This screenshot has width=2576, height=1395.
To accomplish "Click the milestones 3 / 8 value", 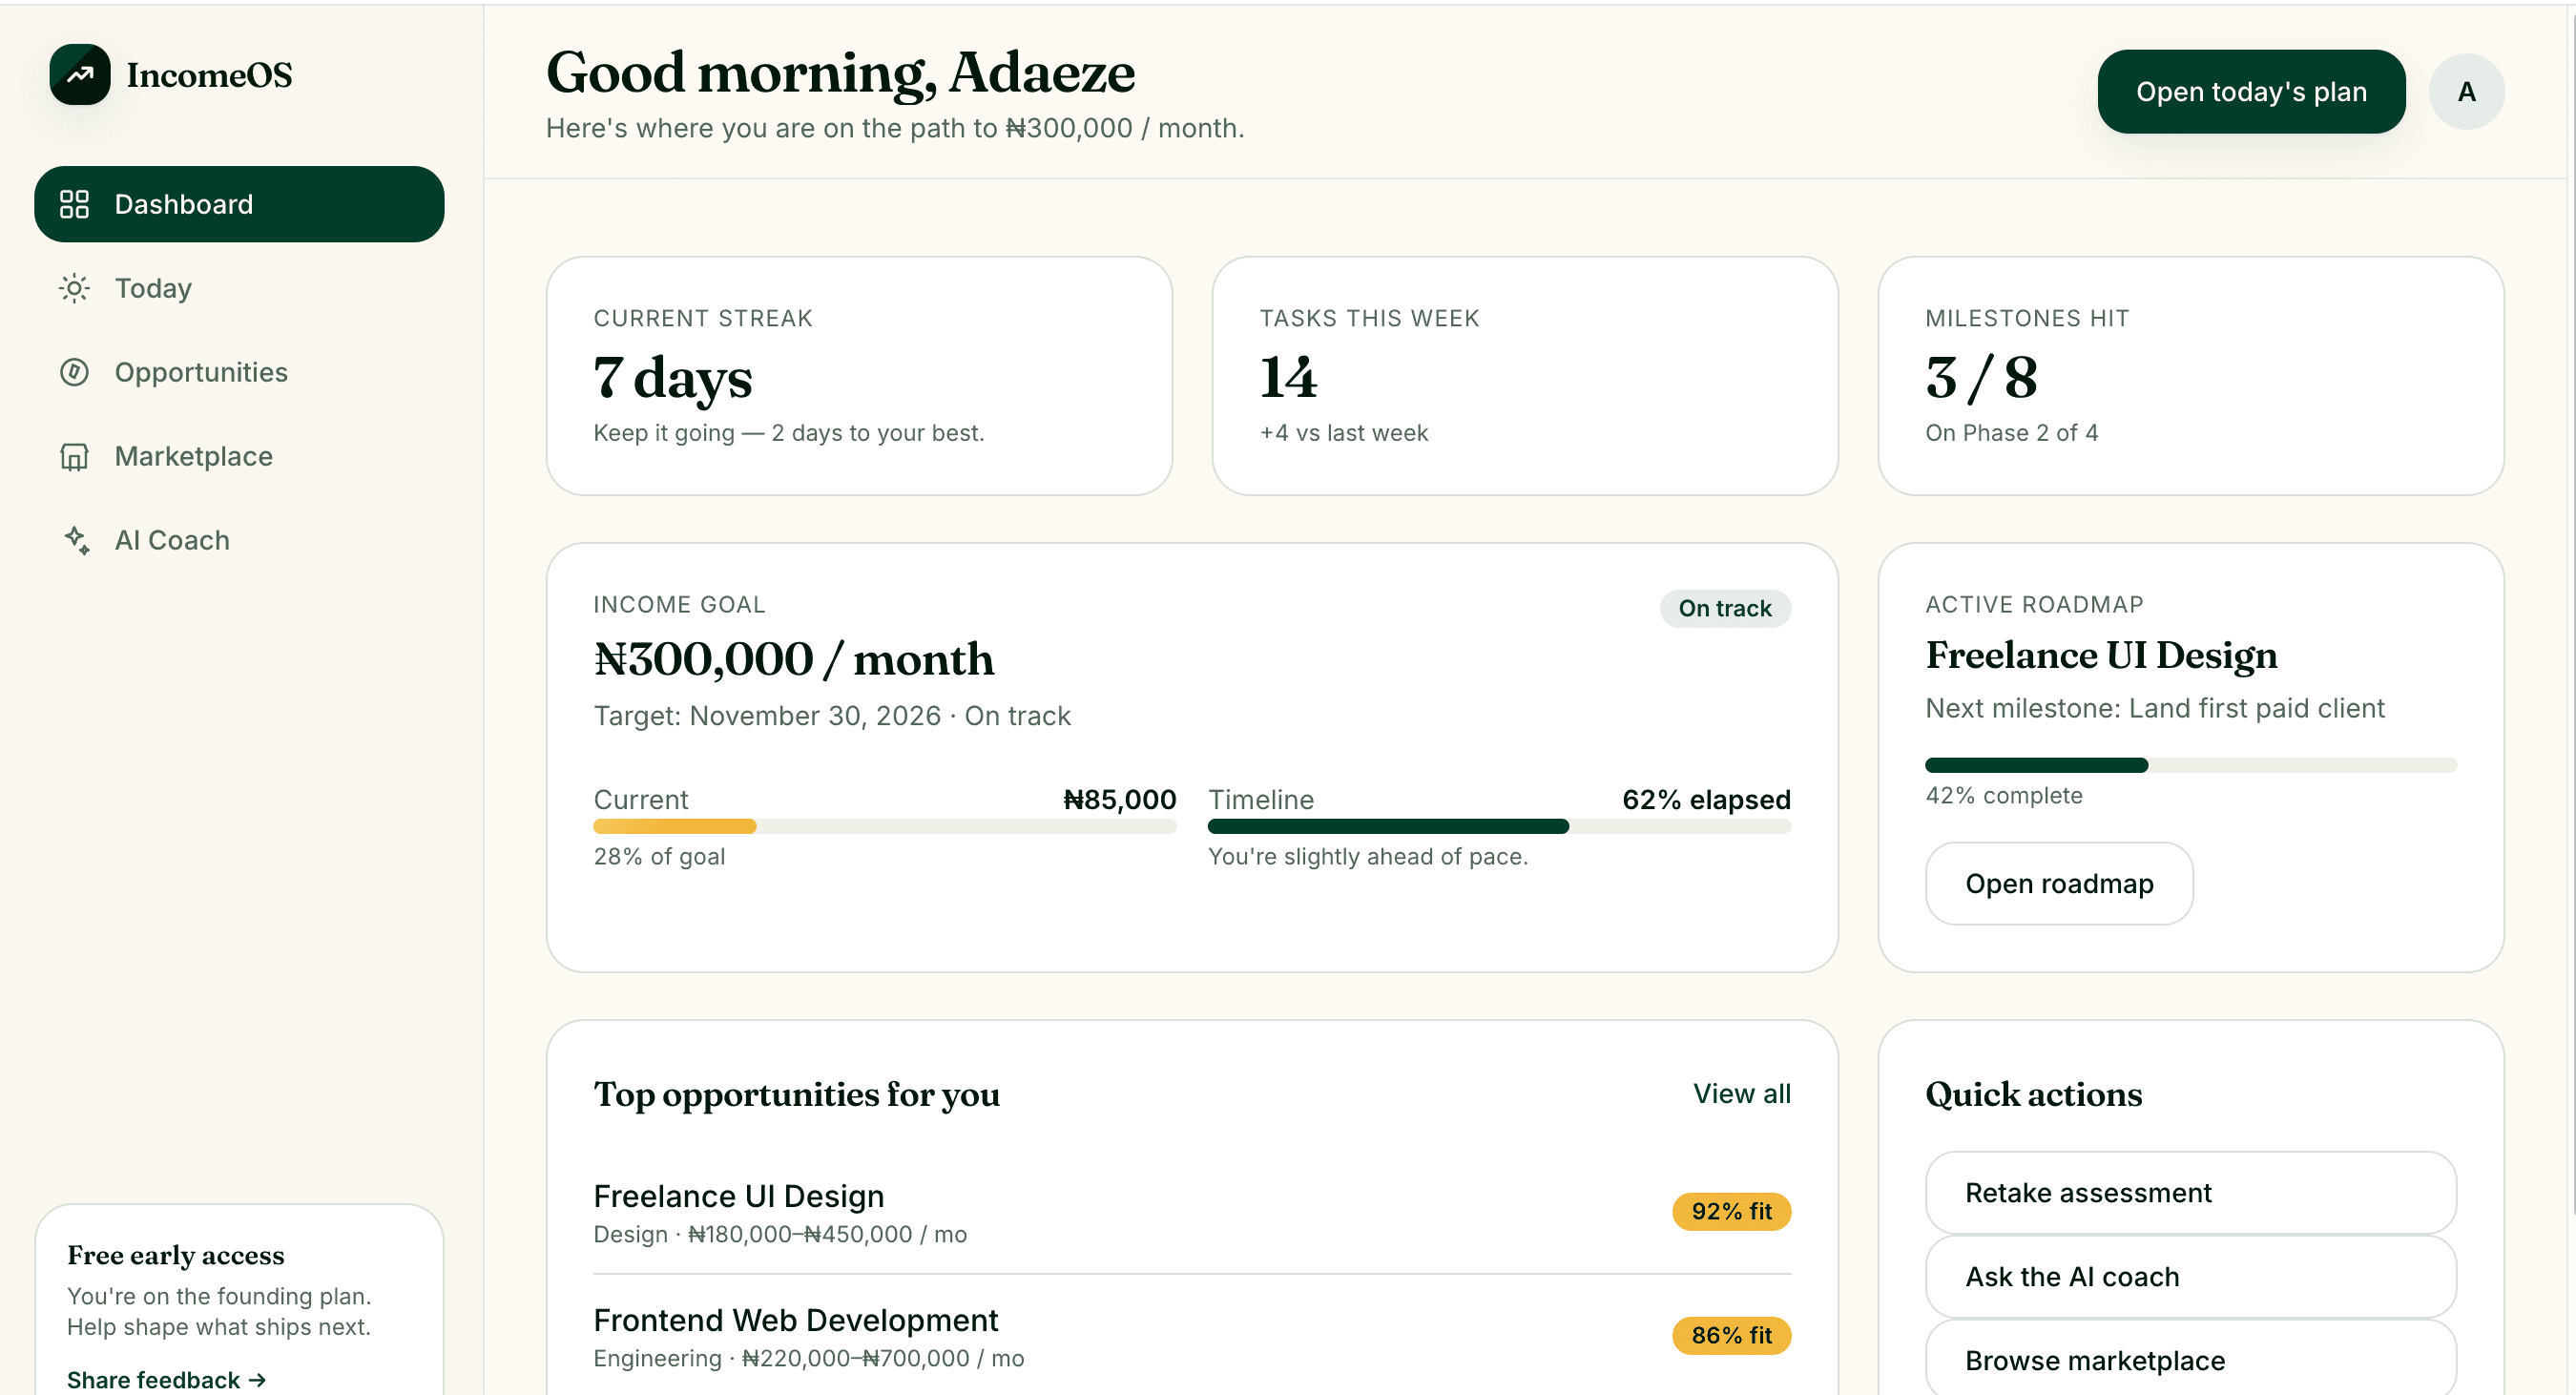I will [x=1981, y=379].
